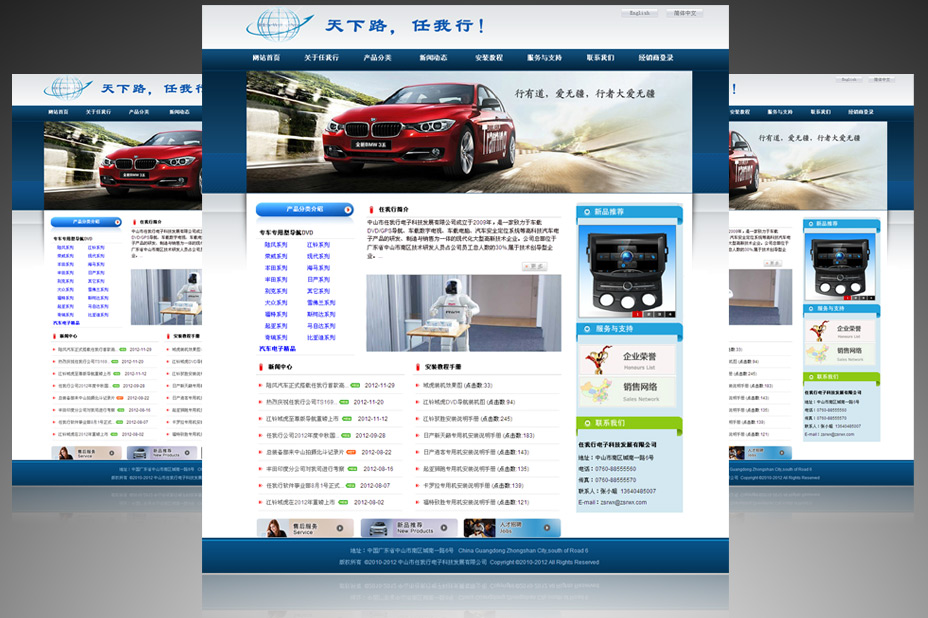Image resolution: width=928 pixels, height=618 pixels.
Task: Click the globe logo on the left page
Action: point(67,88)
